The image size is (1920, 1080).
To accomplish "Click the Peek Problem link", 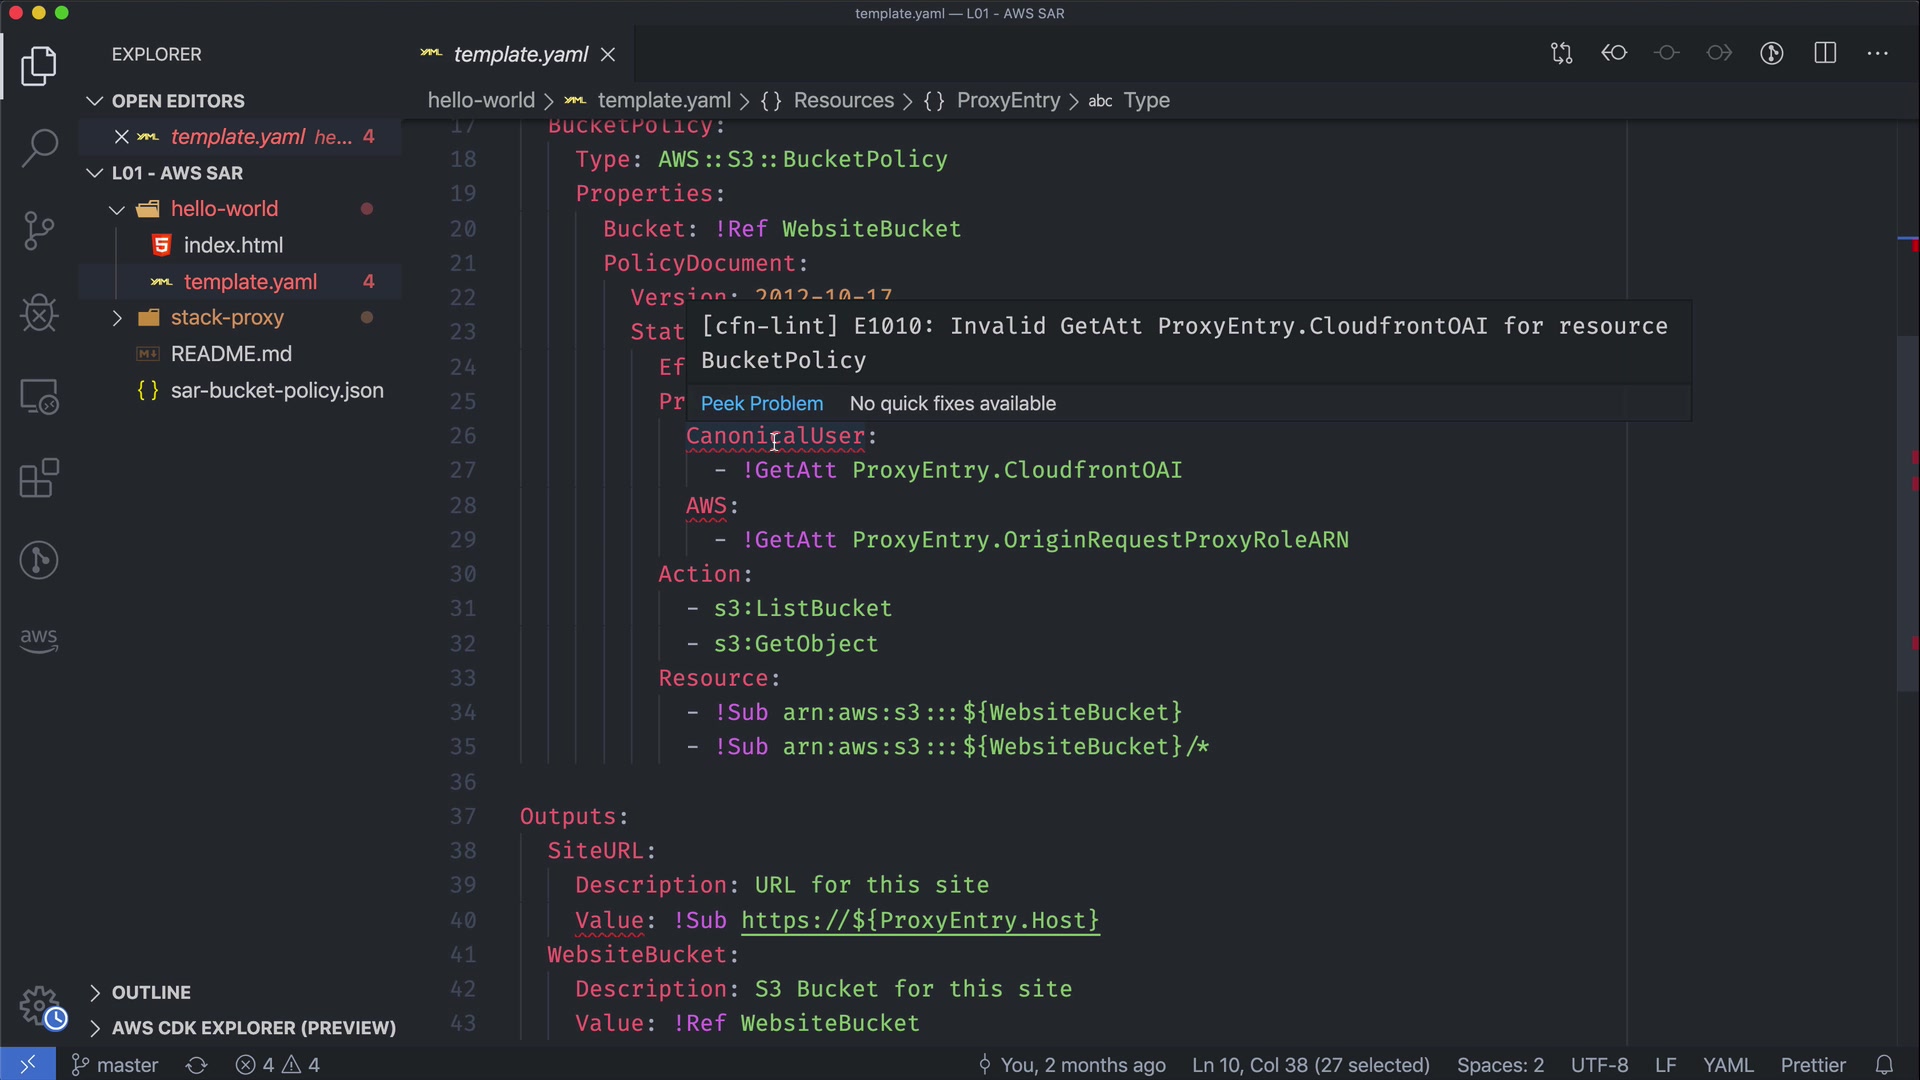I will 761,404.
